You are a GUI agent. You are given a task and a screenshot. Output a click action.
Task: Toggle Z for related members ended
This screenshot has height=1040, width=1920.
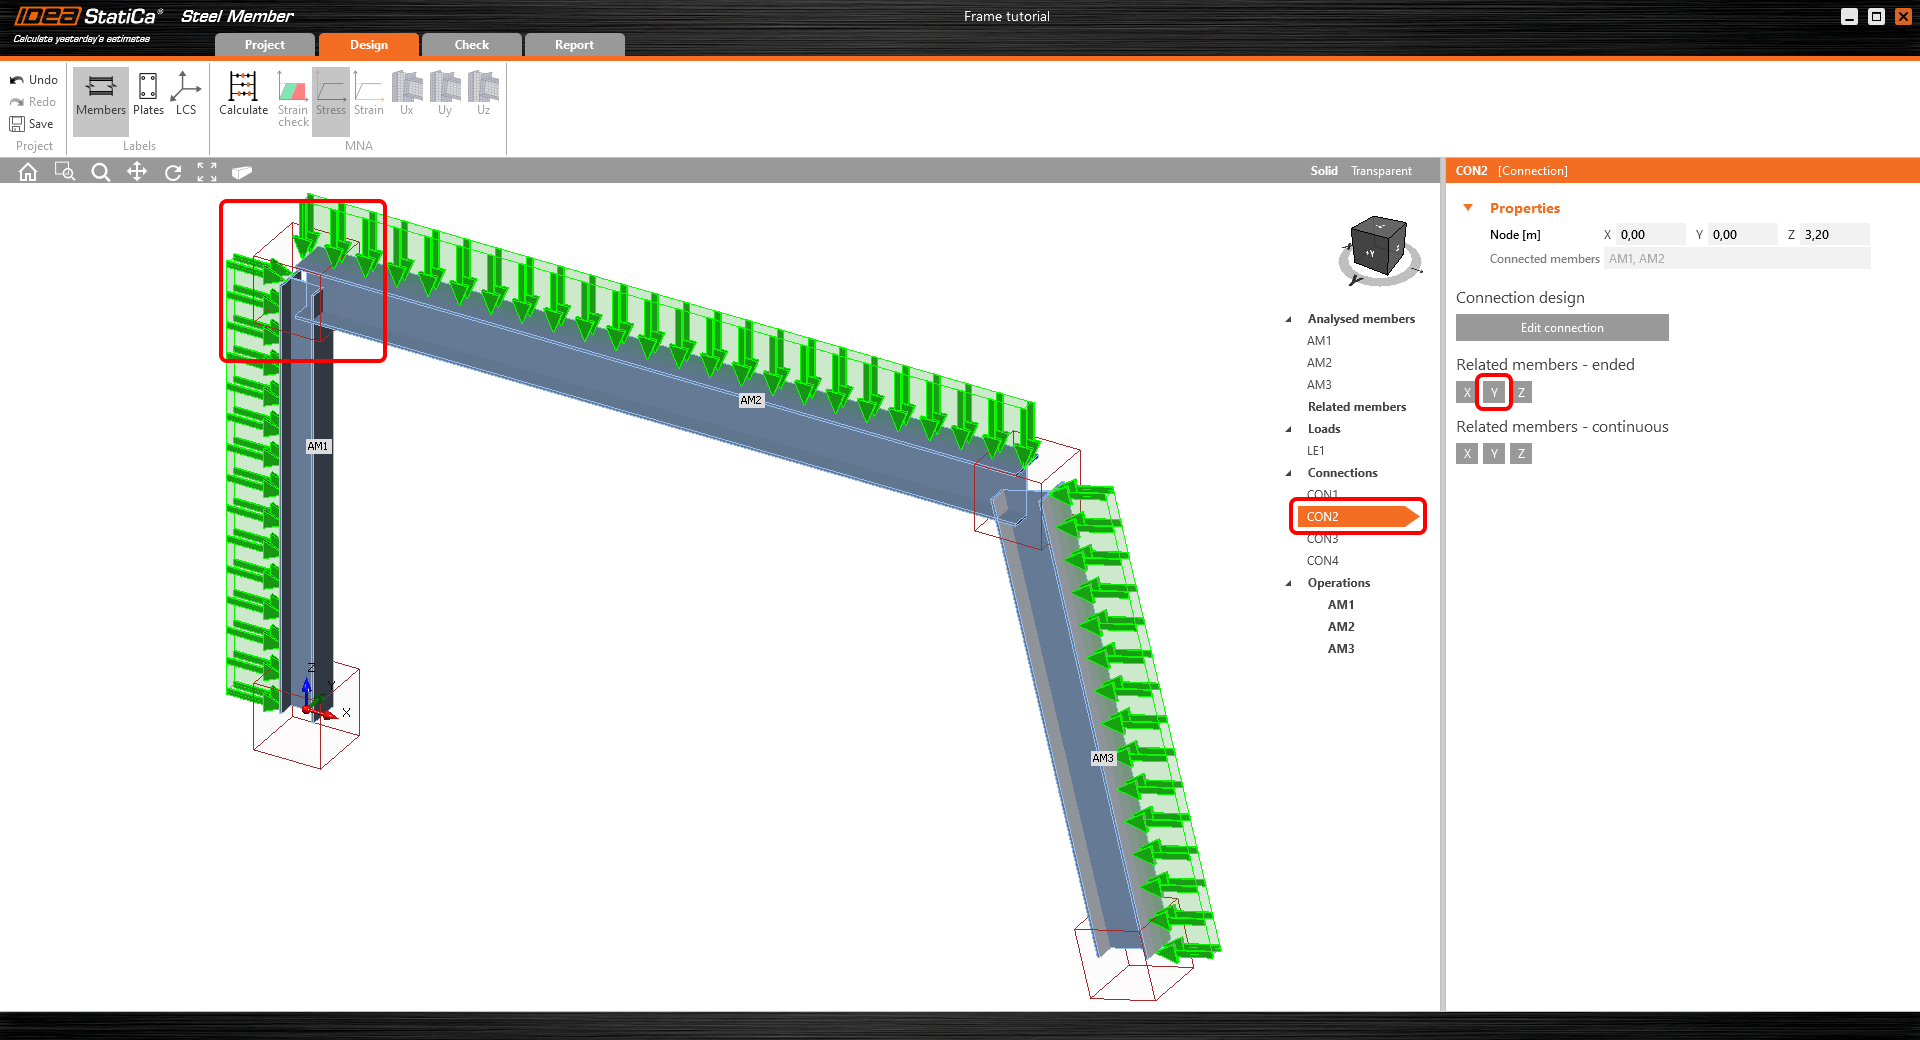point(1521,392)
